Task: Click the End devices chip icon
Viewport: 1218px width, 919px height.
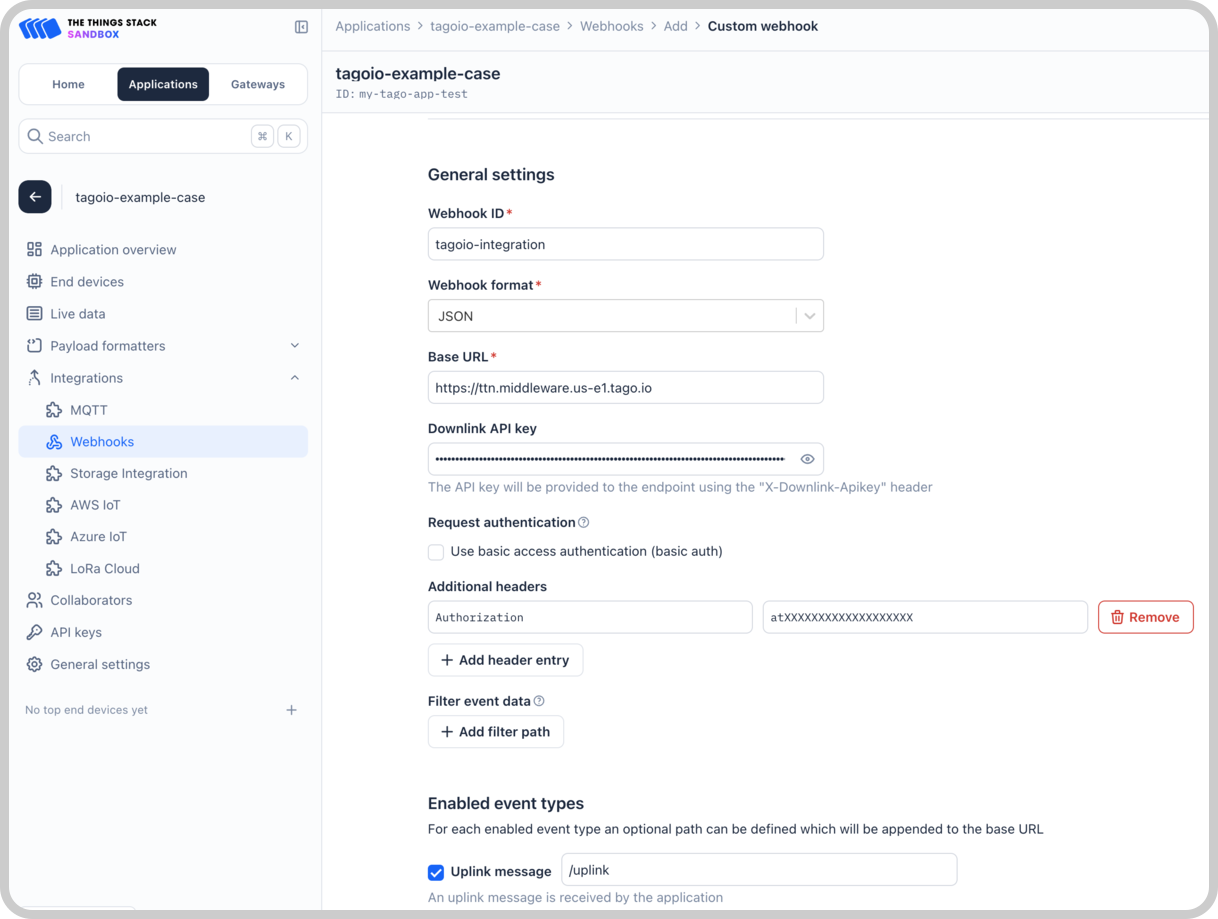Action: point(34,281)
